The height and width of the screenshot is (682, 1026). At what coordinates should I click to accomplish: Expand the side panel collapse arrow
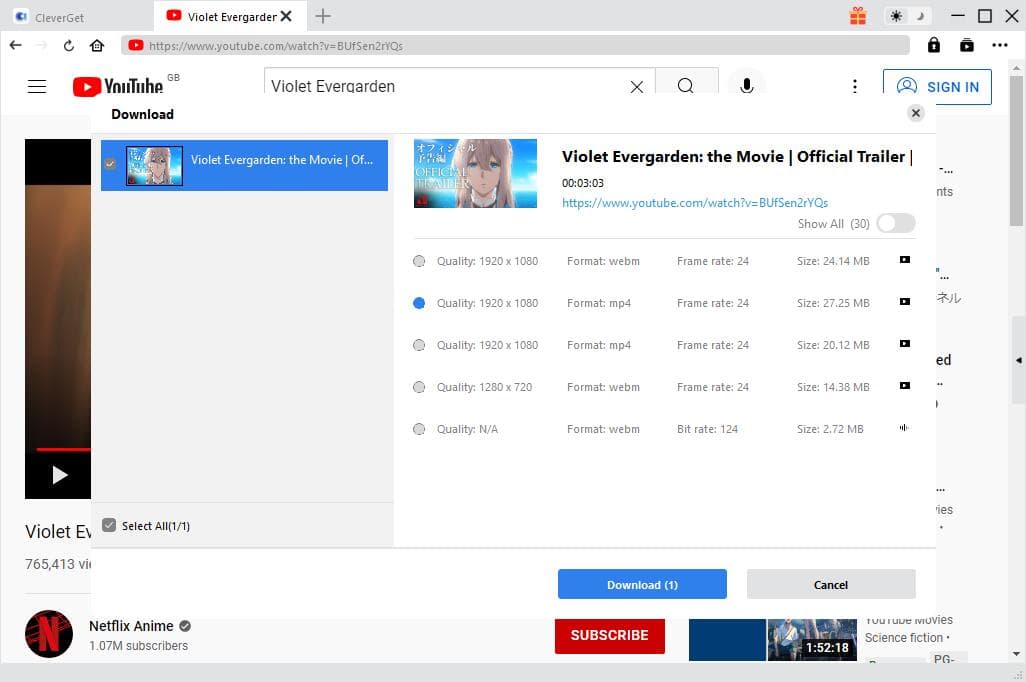tap(1019, 360)
